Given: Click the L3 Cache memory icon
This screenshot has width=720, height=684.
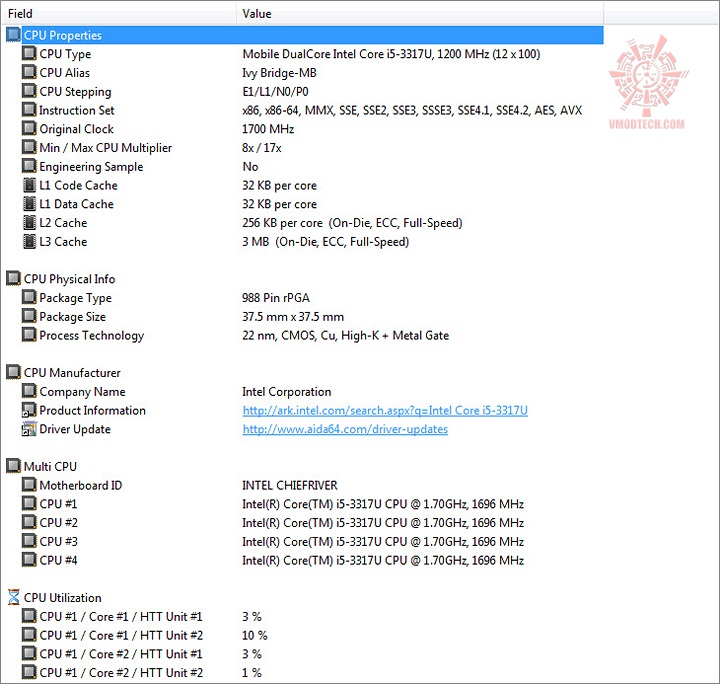Looking at the screenshot, I should 29,241.
